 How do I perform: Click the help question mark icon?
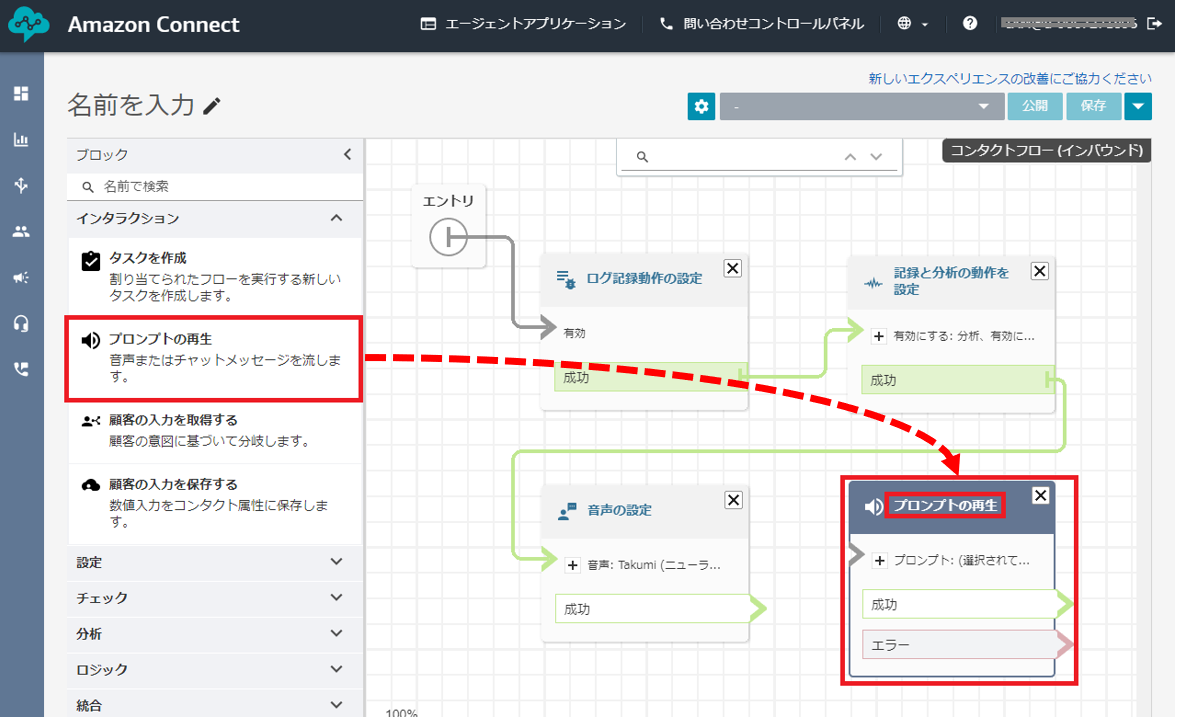970,23
